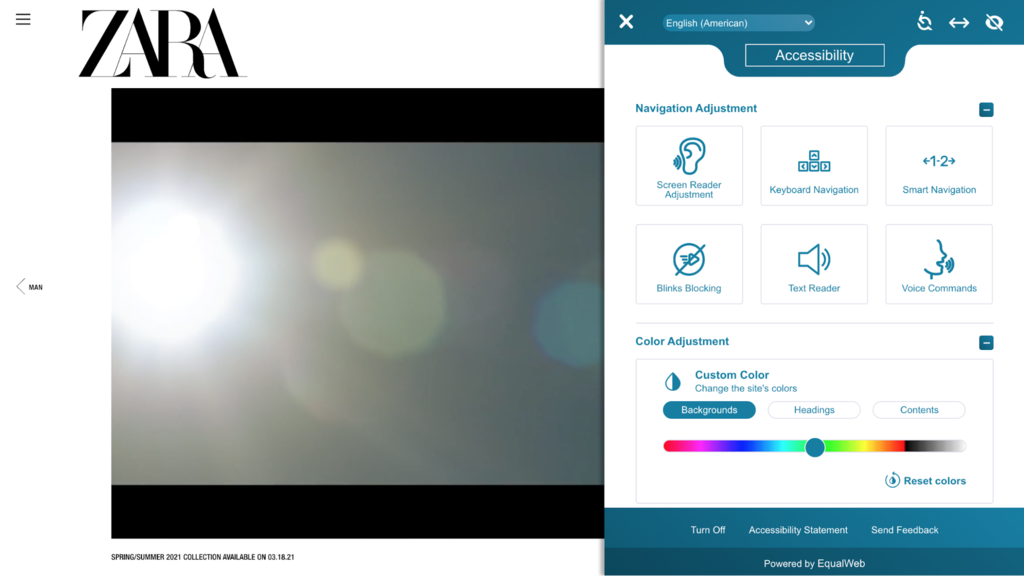Open Voice Commands

pyautogui.click(x=938, y=263)
